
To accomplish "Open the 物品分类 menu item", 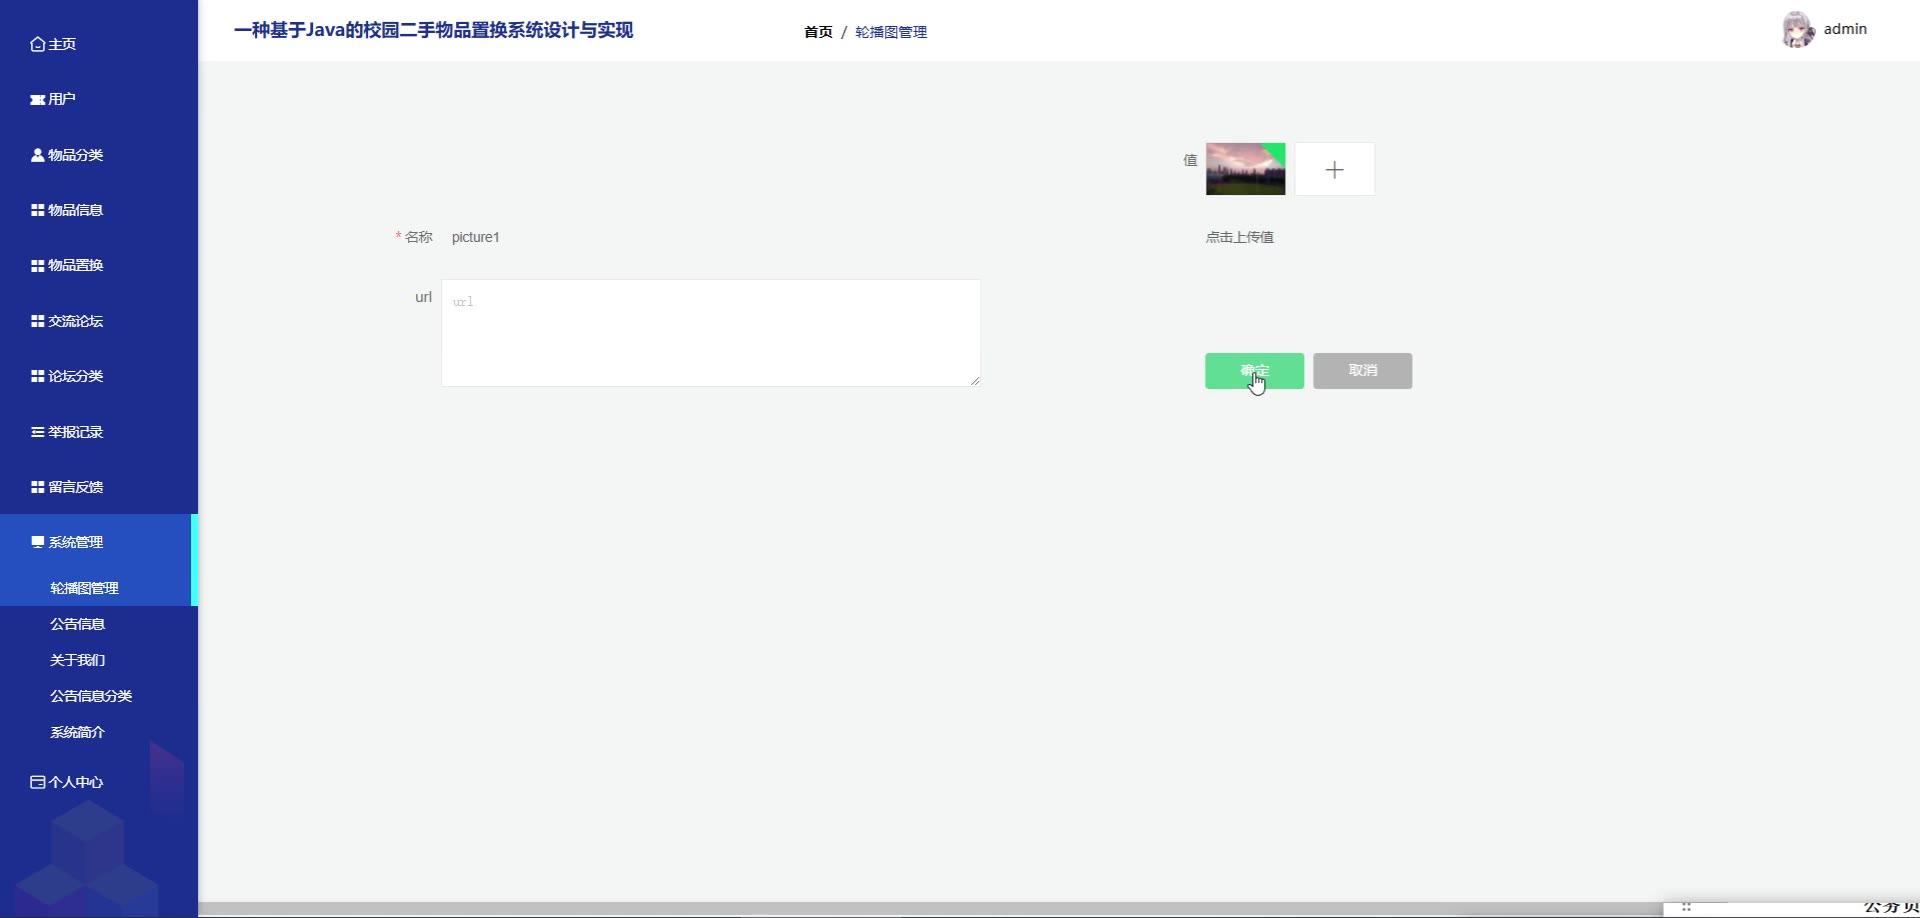I will click(98, 155).
